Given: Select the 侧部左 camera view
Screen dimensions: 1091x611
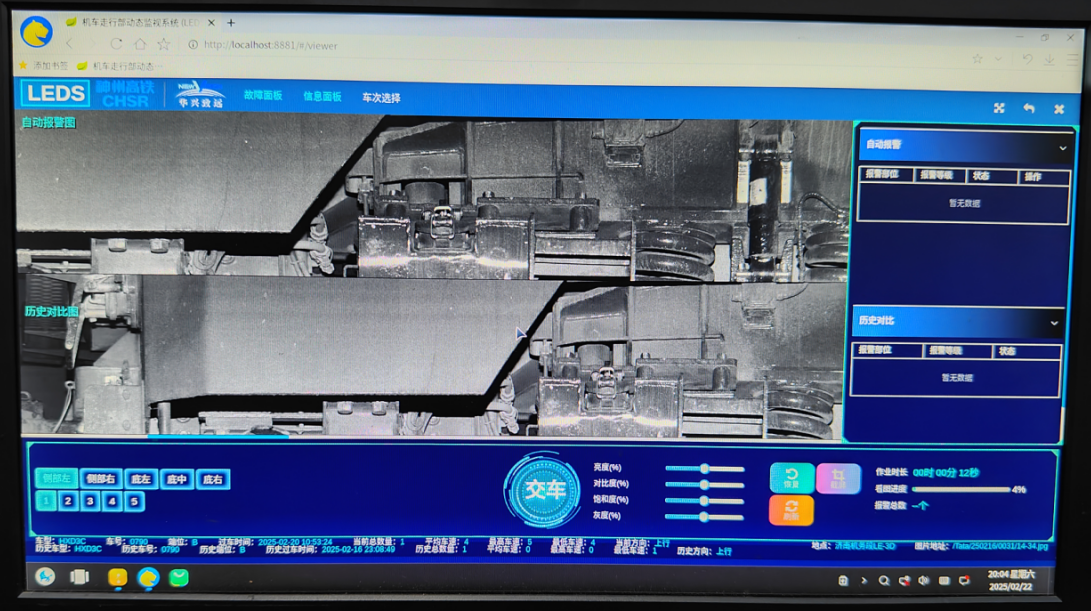Looking at the screenshot, I should coord(56,479).
